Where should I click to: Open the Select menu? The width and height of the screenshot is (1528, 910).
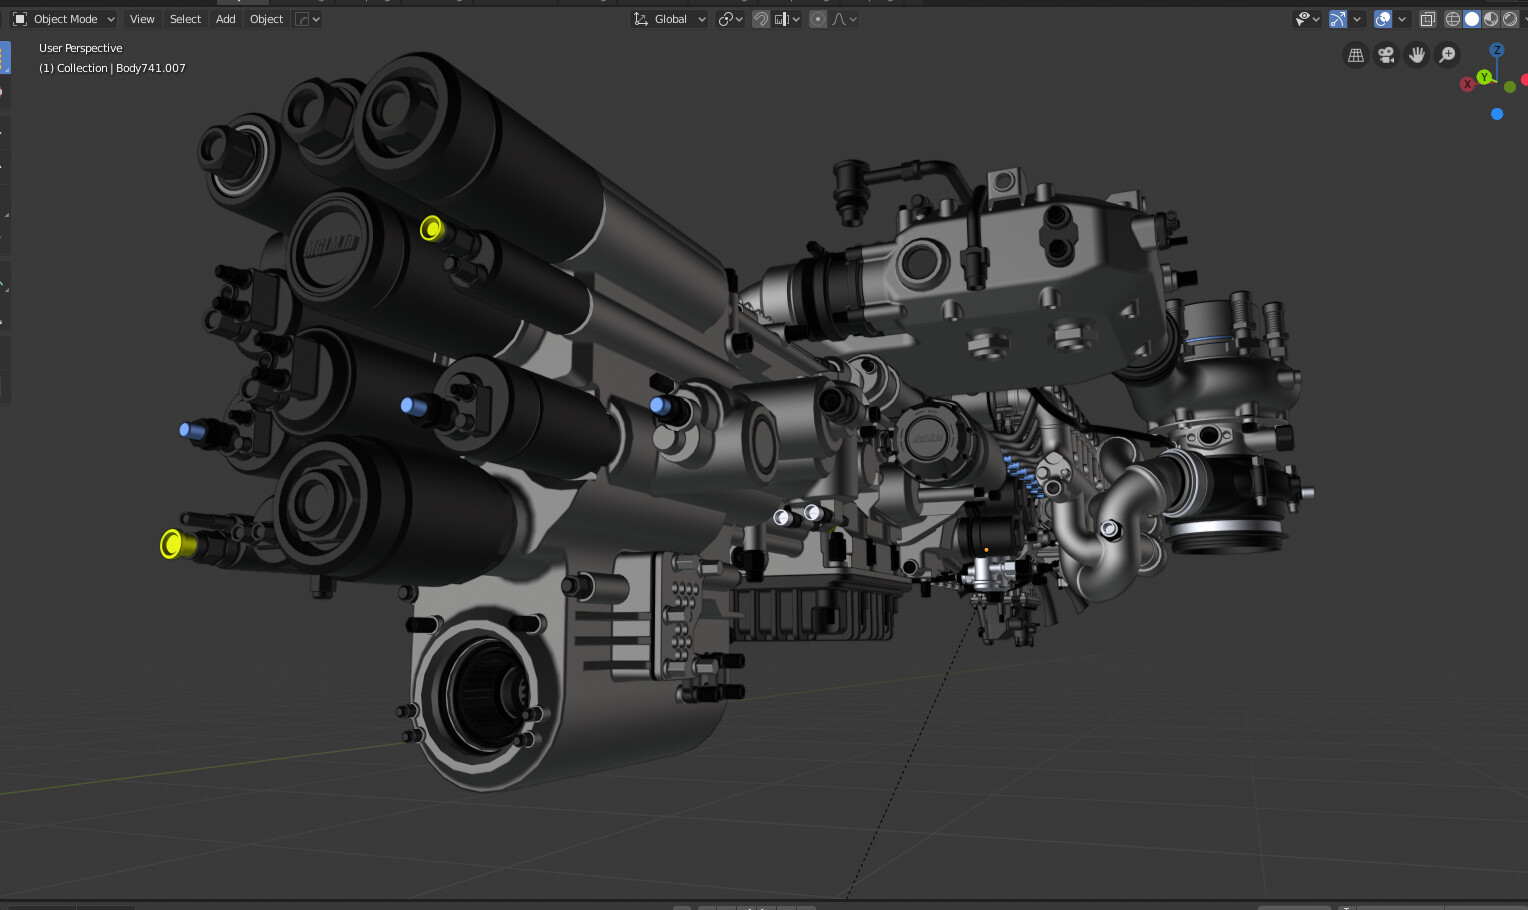coord(184,18)
